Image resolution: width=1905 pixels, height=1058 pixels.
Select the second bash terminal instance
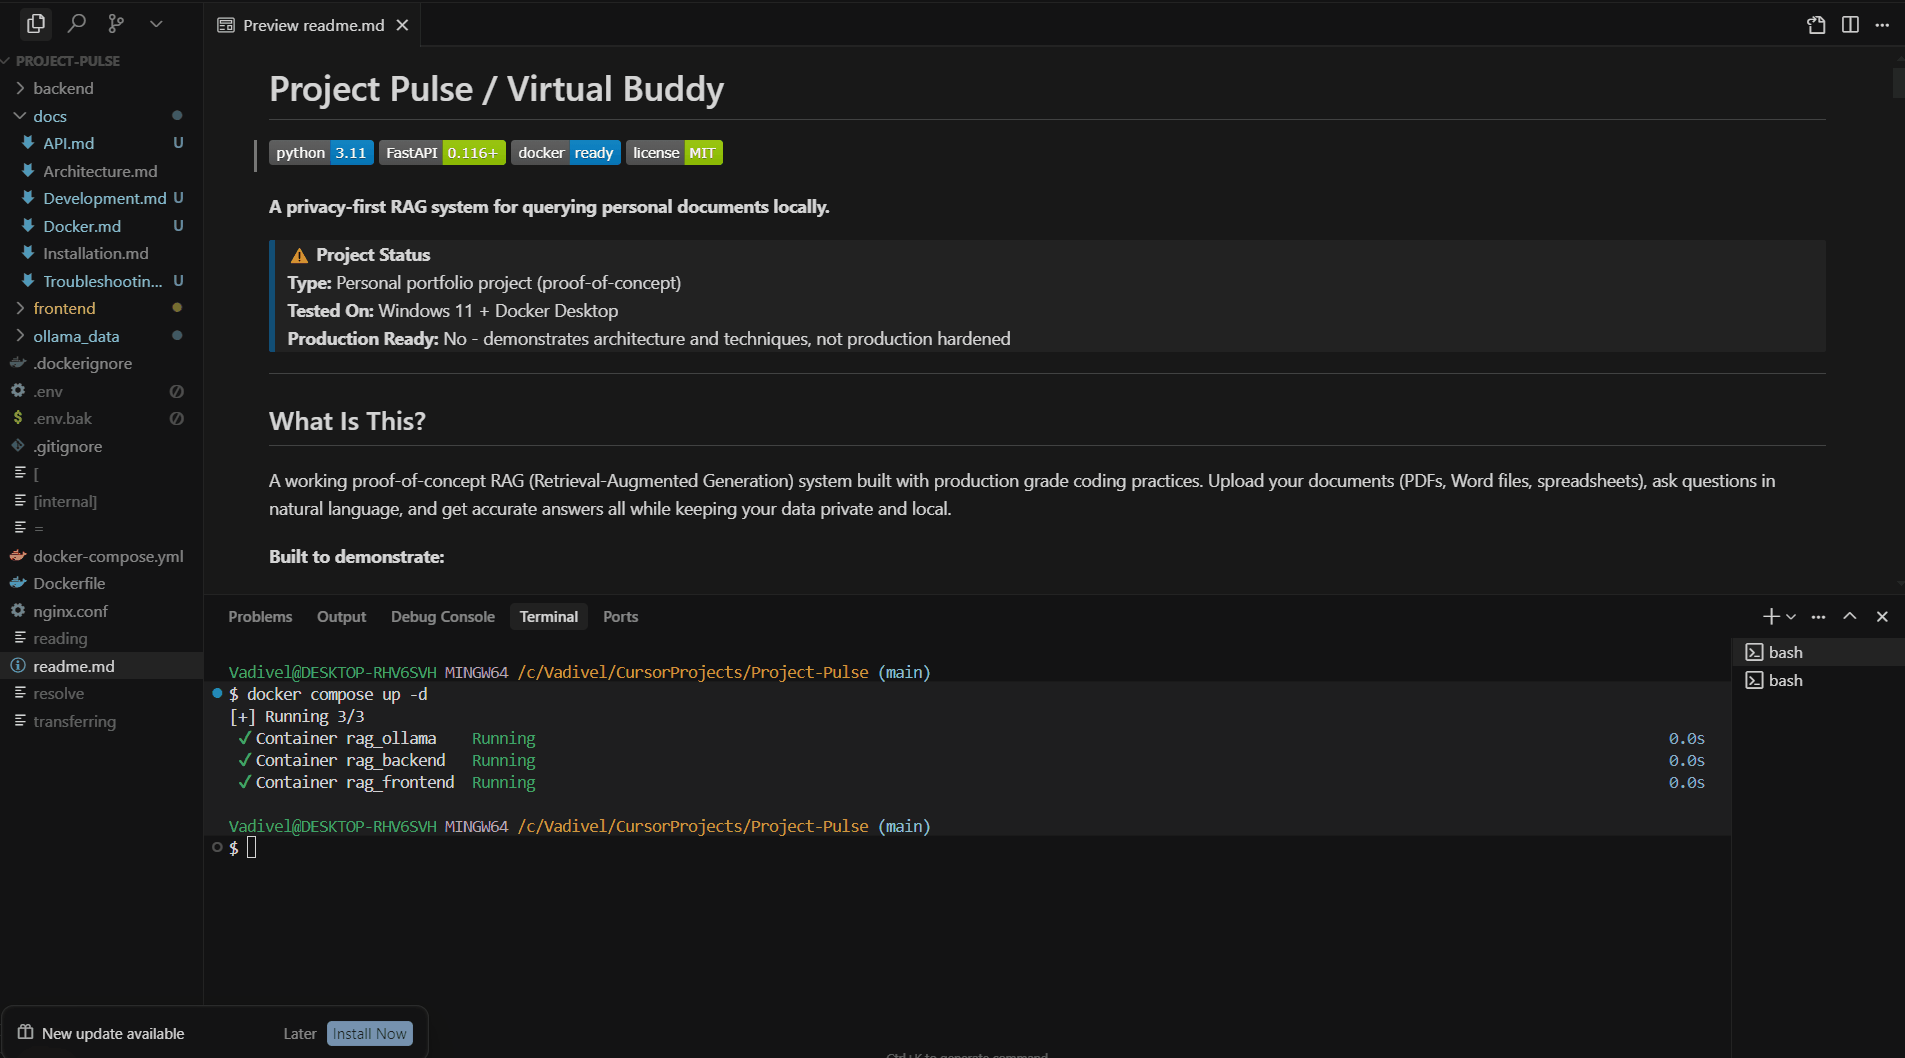coord(1818,680)
